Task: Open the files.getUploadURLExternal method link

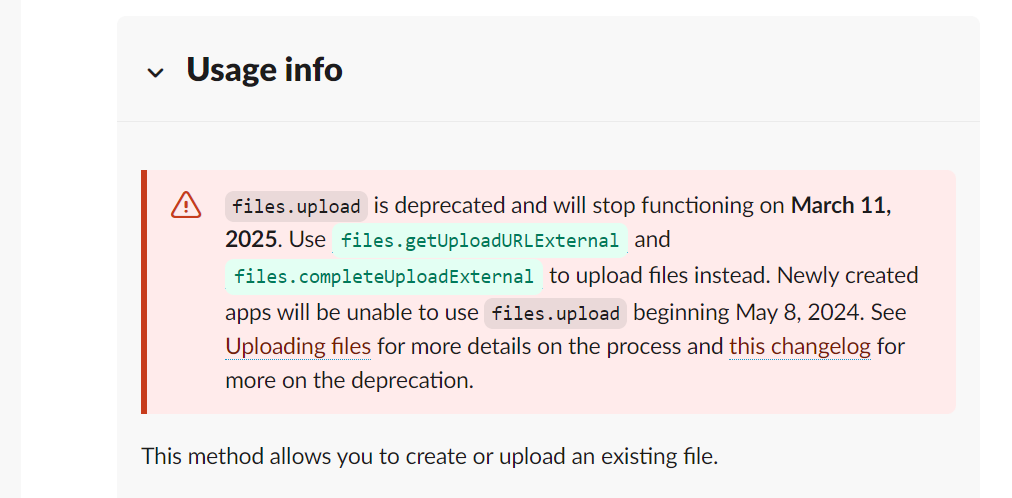Action: point(480,241)
